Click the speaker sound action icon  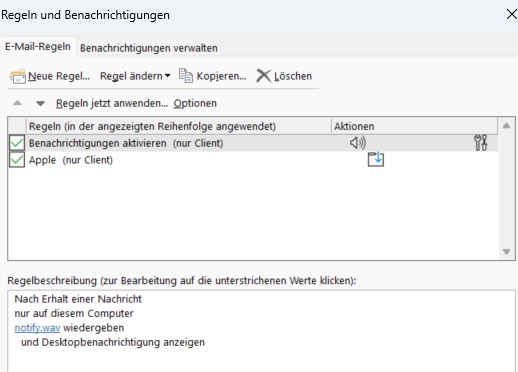tap(358, 143)
